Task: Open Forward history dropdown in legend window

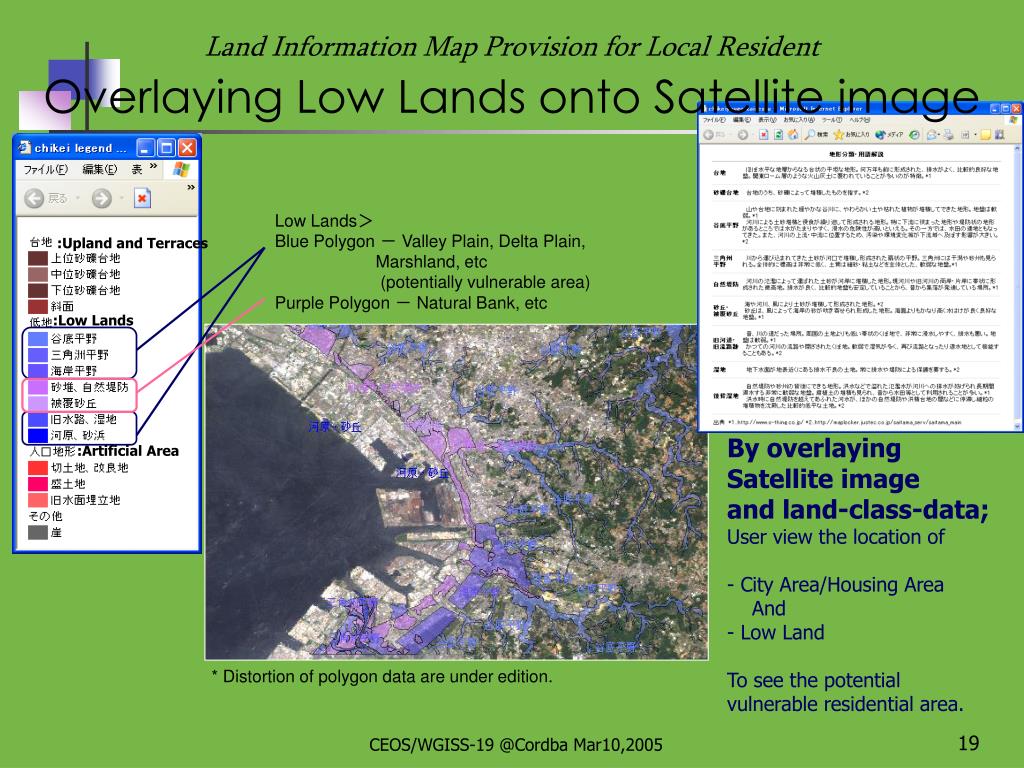Action: (x=121, y=198)
